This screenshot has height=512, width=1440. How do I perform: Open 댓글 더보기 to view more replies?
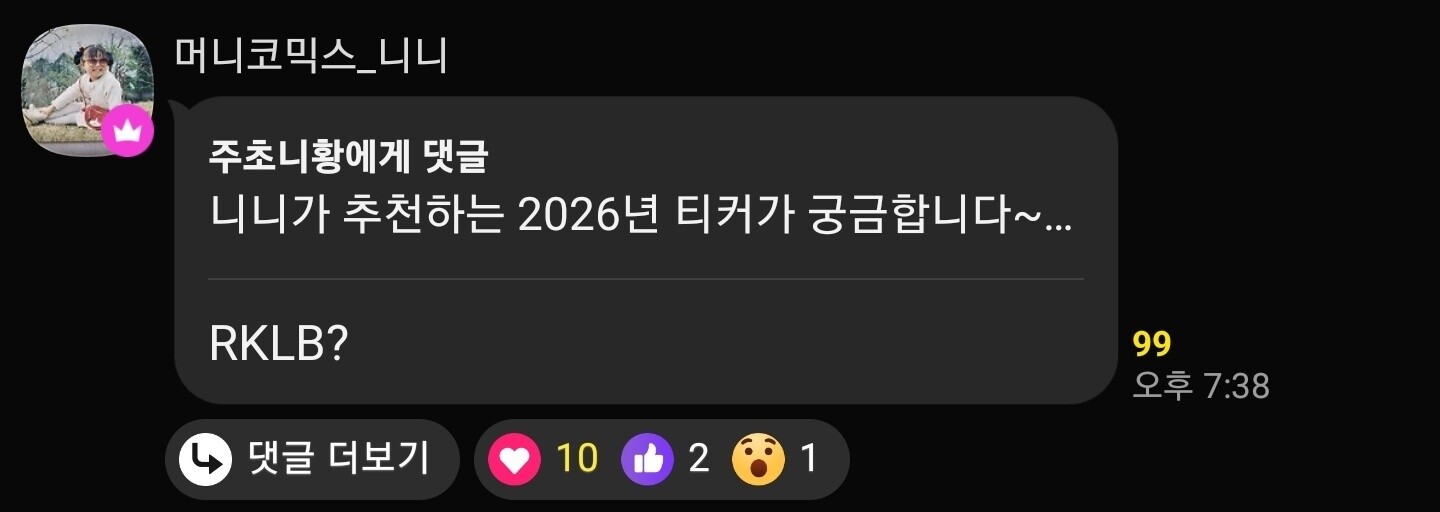311,459
